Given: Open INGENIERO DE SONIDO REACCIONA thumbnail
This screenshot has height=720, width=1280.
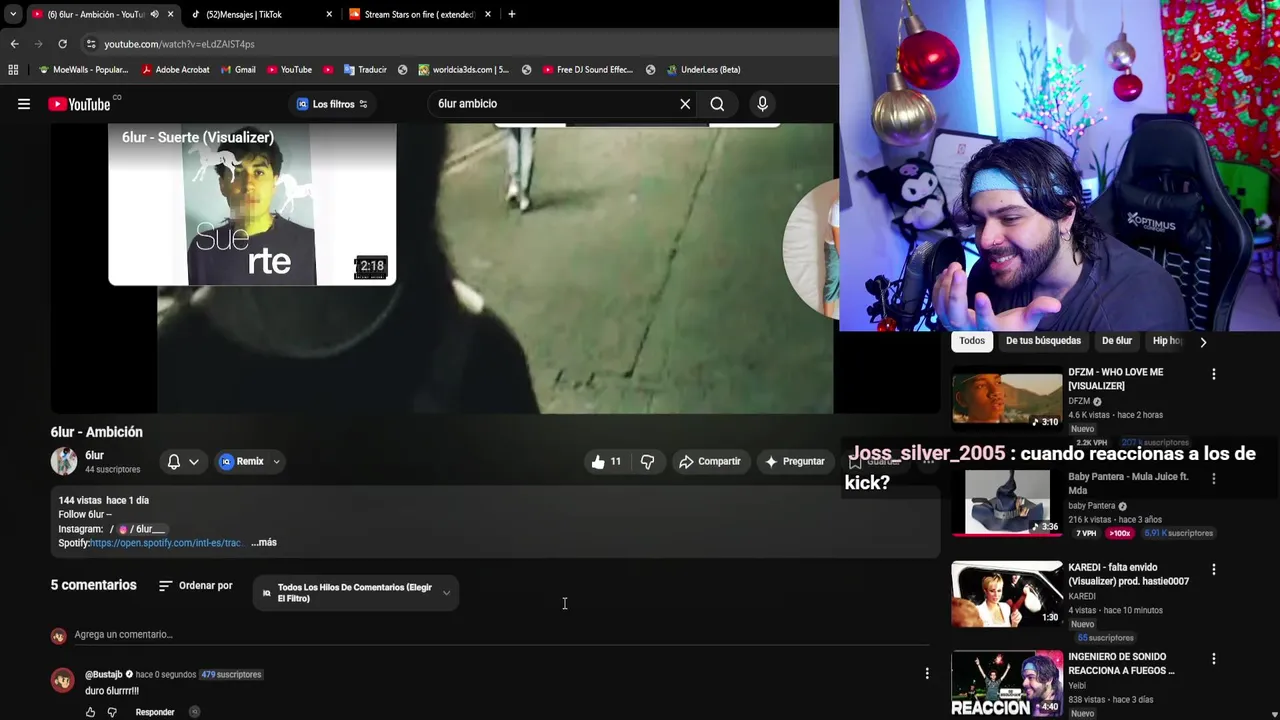Looking at the screenshot, I should [x=1007, y=684].
